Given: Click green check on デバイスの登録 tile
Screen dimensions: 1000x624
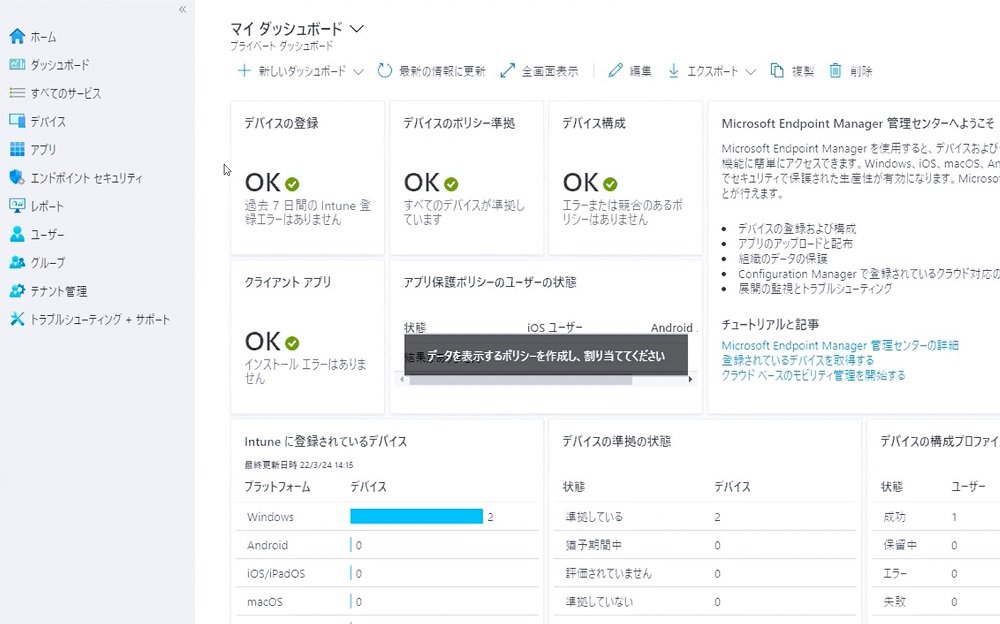Looking at the screenshot, I should tap(292, 184).
